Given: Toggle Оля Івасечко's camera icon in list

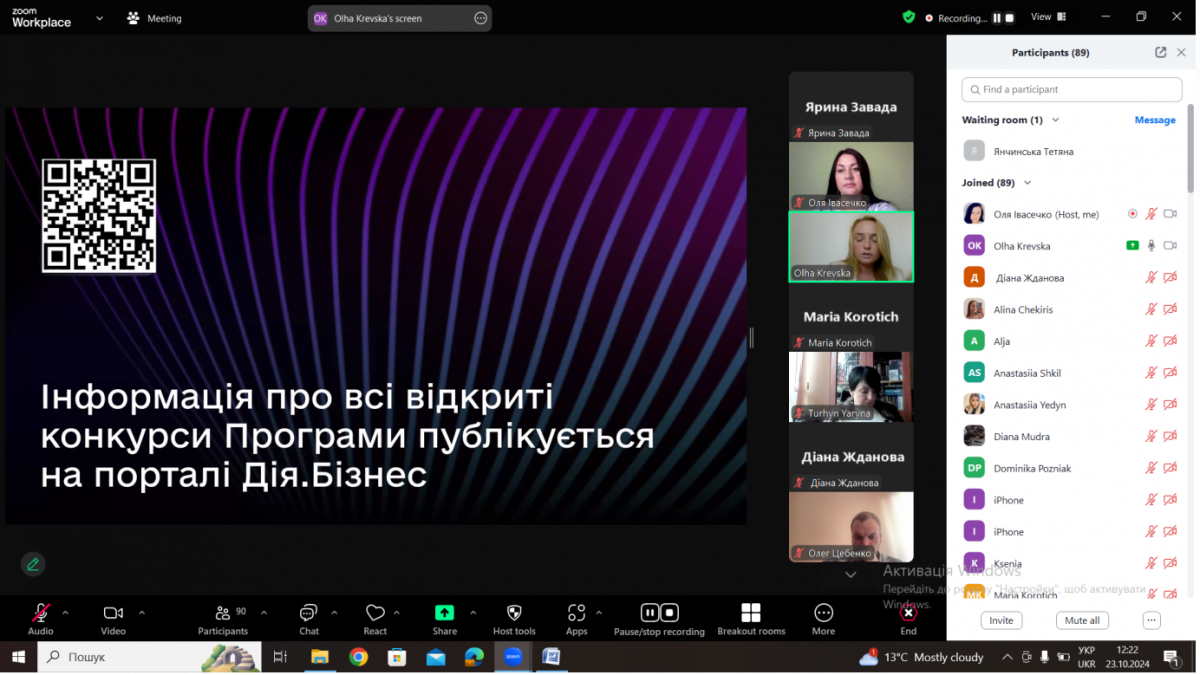Looking at the screenshot, I should coord(1170,213).
